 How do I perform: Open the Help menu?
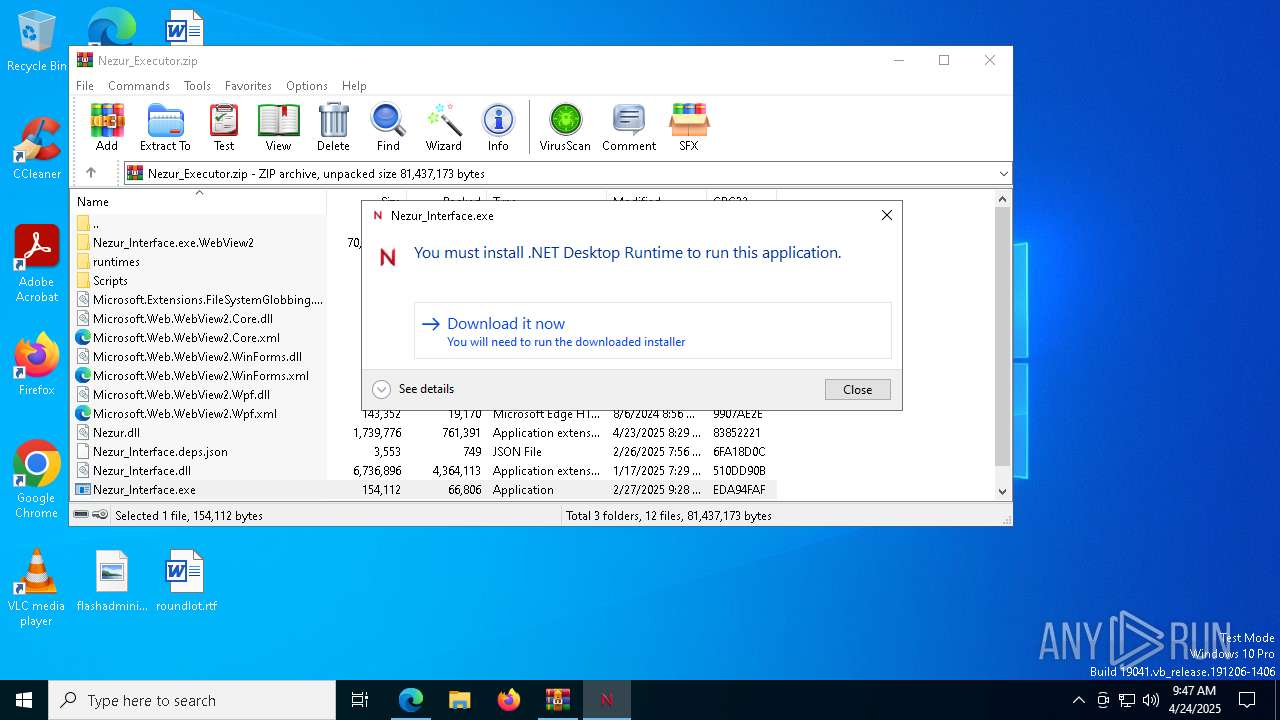click(x=354, y=86)
